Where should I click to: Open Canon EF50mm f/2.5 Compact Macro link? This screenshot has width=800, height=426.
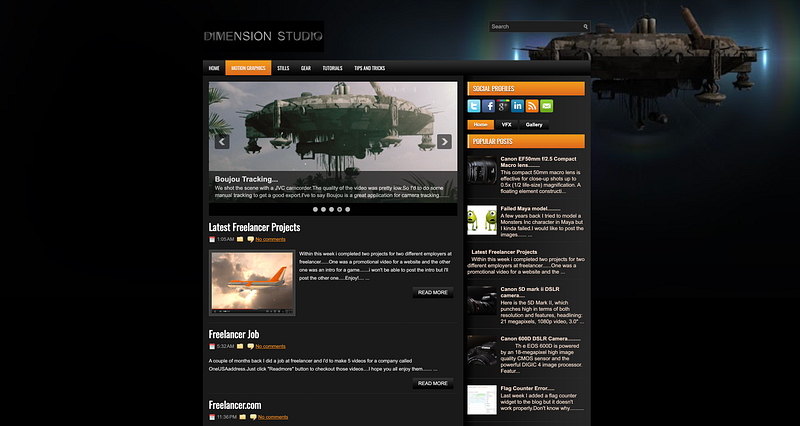click(538, 162)
